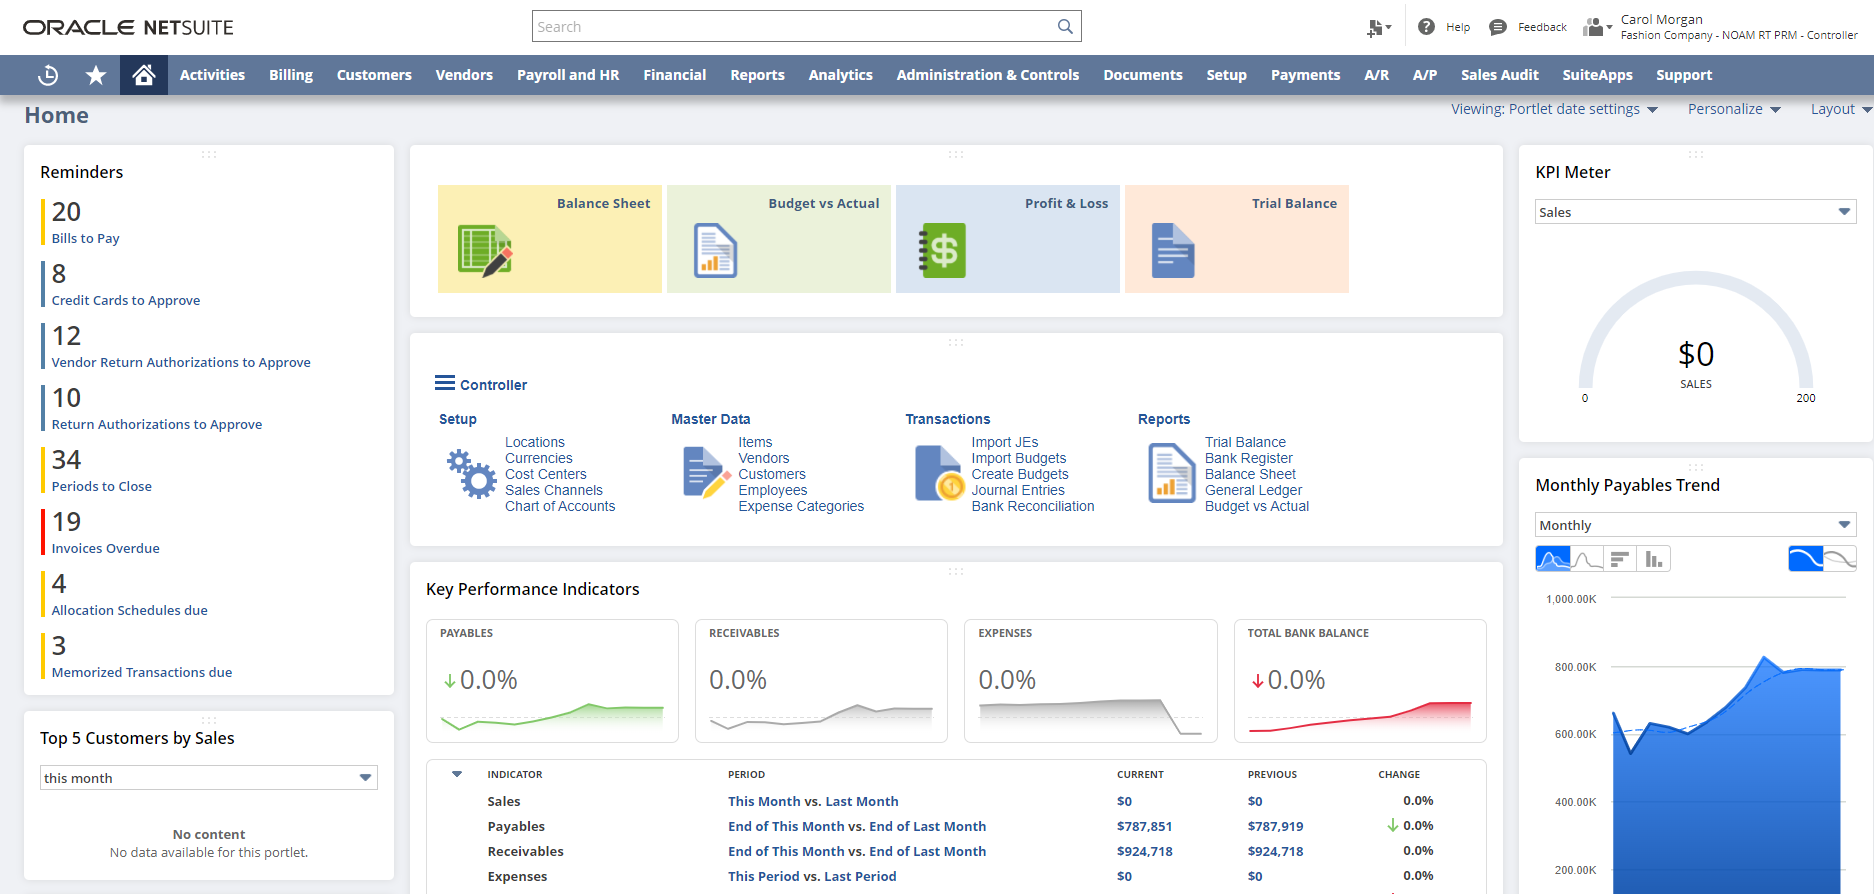
Task: Switch payables trend to line chart
Action: click(1587, 559)
